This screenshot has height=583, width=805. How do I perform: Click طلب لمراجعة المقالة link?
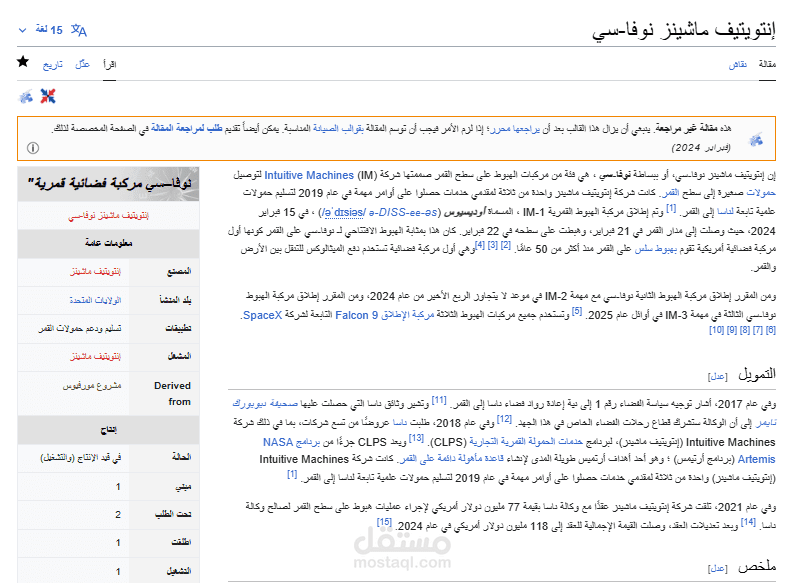click(x=186, y=128)
